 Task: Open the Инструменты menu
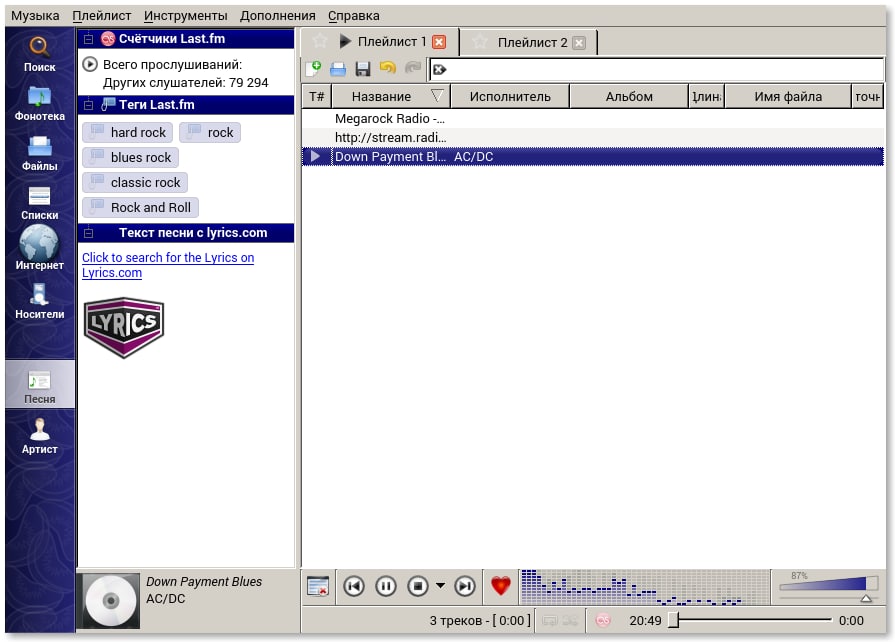coord(186,16)
